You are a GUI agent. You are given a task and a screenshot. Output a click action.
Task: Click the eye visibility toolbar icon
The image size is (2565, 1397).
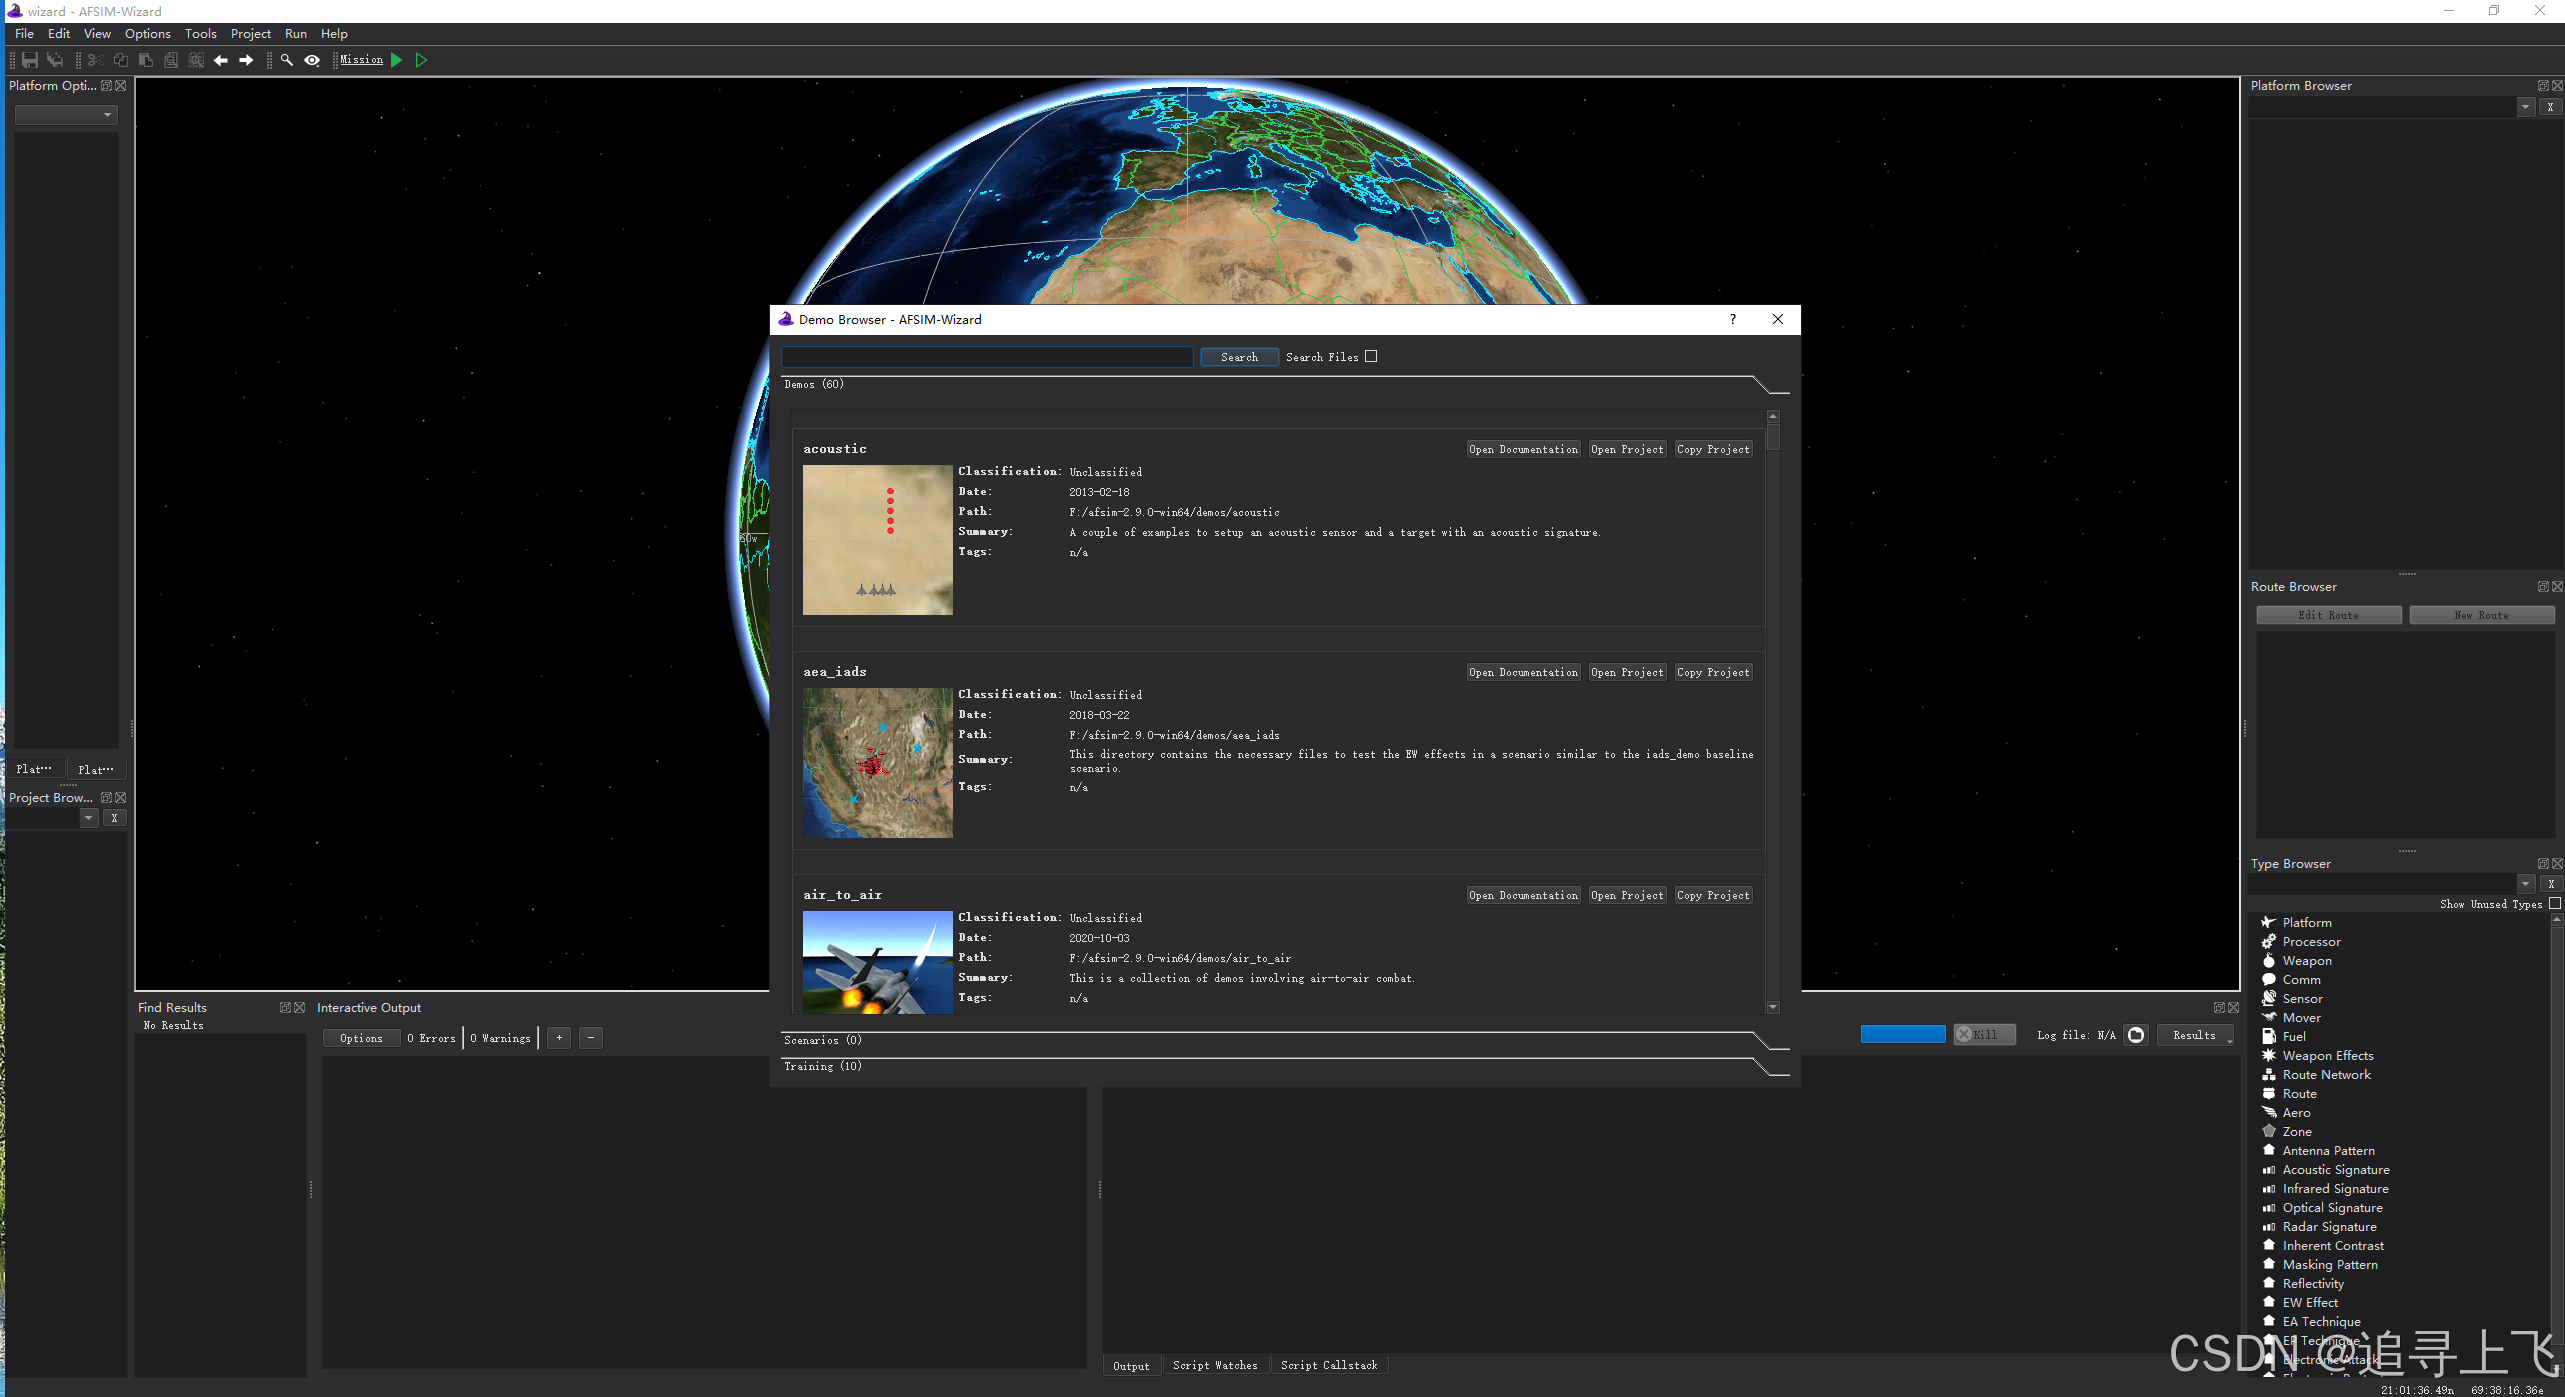tap(312, 60)
